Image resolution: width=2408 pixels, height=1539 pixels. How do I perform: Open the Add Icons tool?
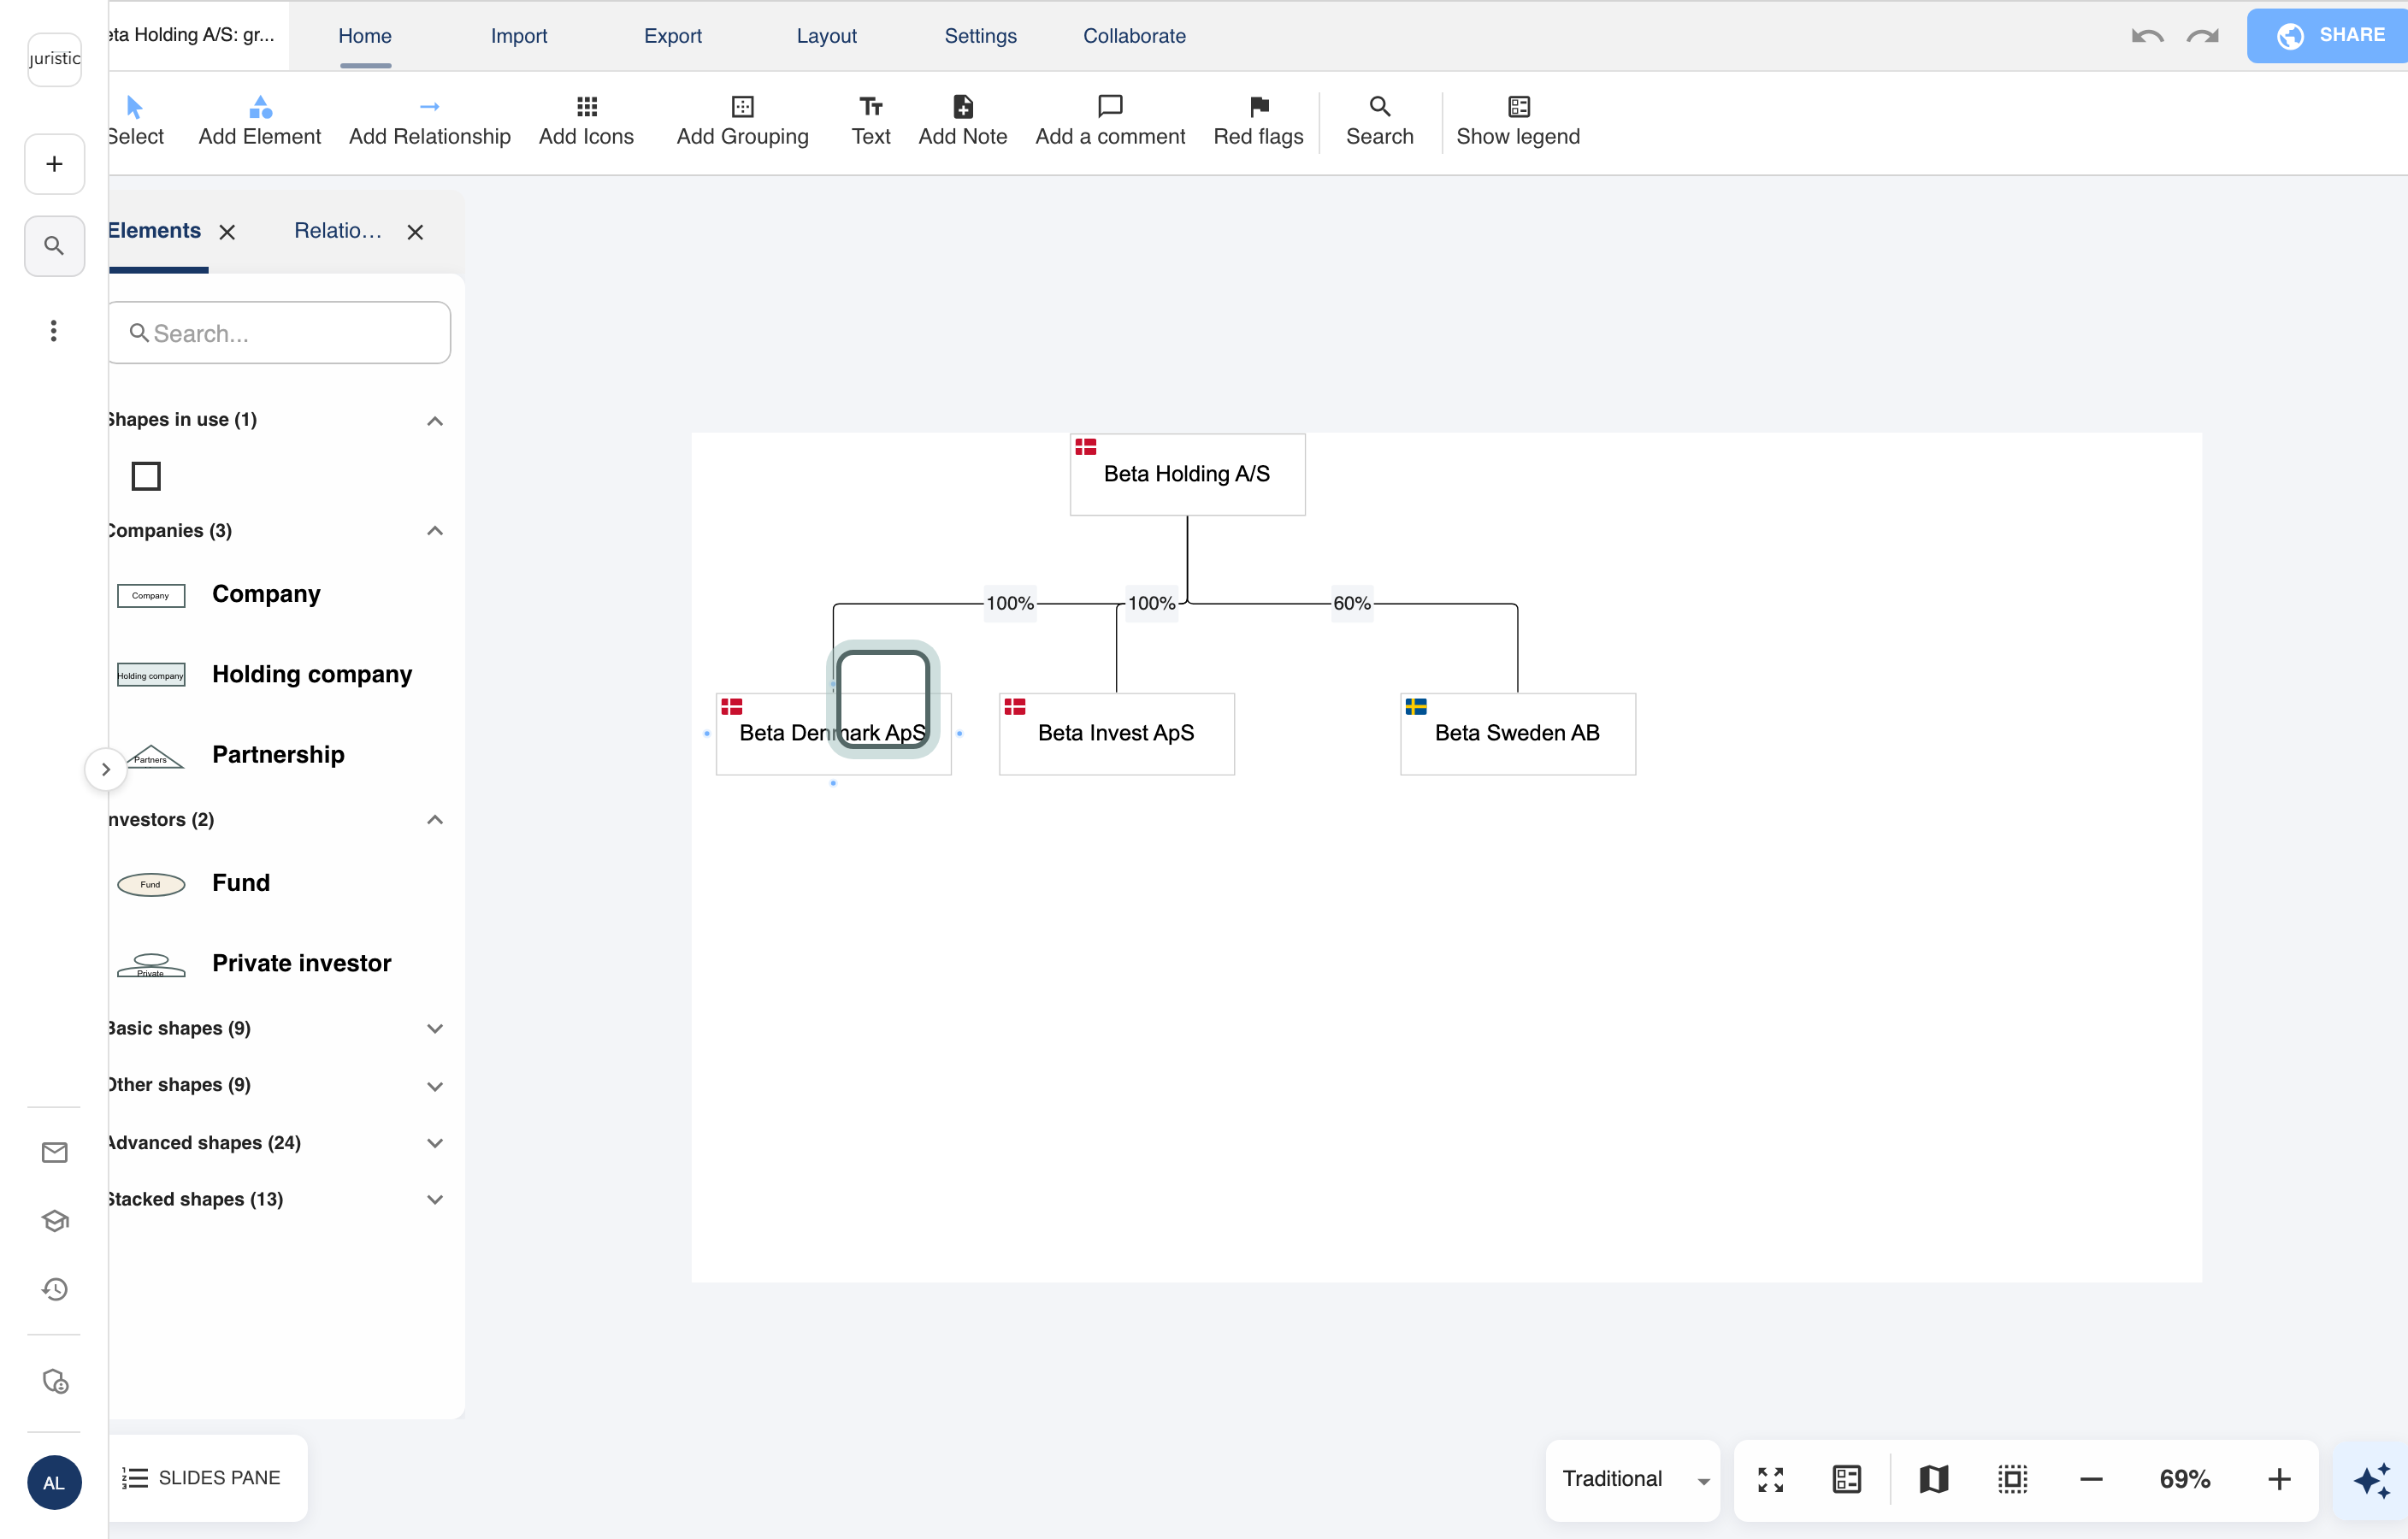click(x=586, y=121)
